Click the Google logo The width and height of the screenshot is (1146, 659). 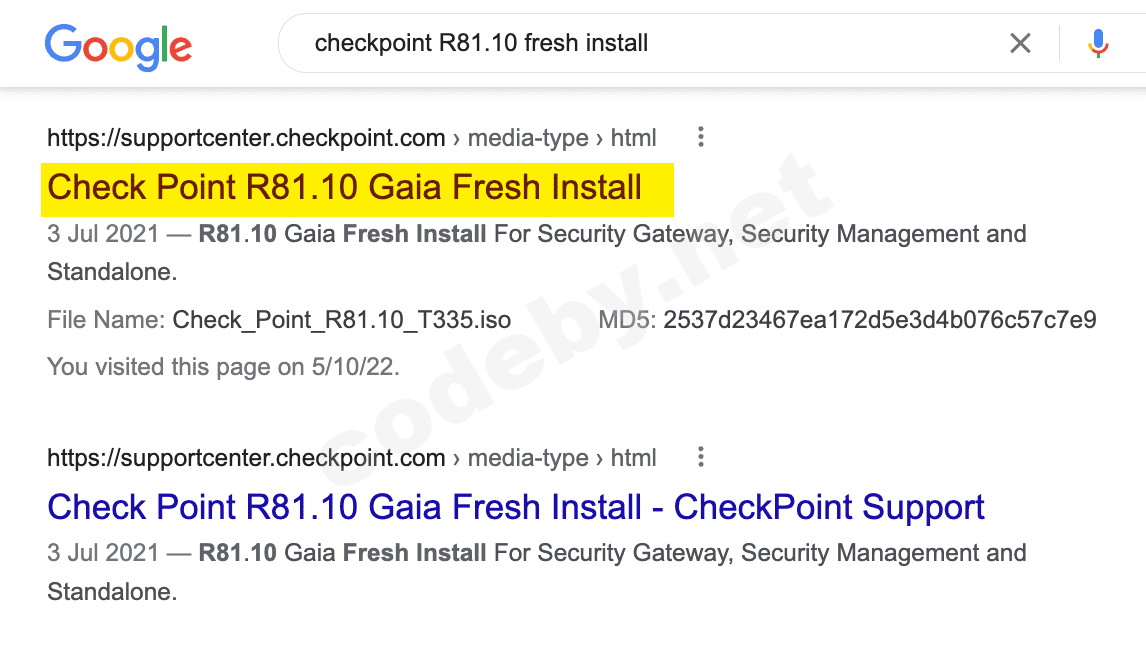(x=118, y=45)
